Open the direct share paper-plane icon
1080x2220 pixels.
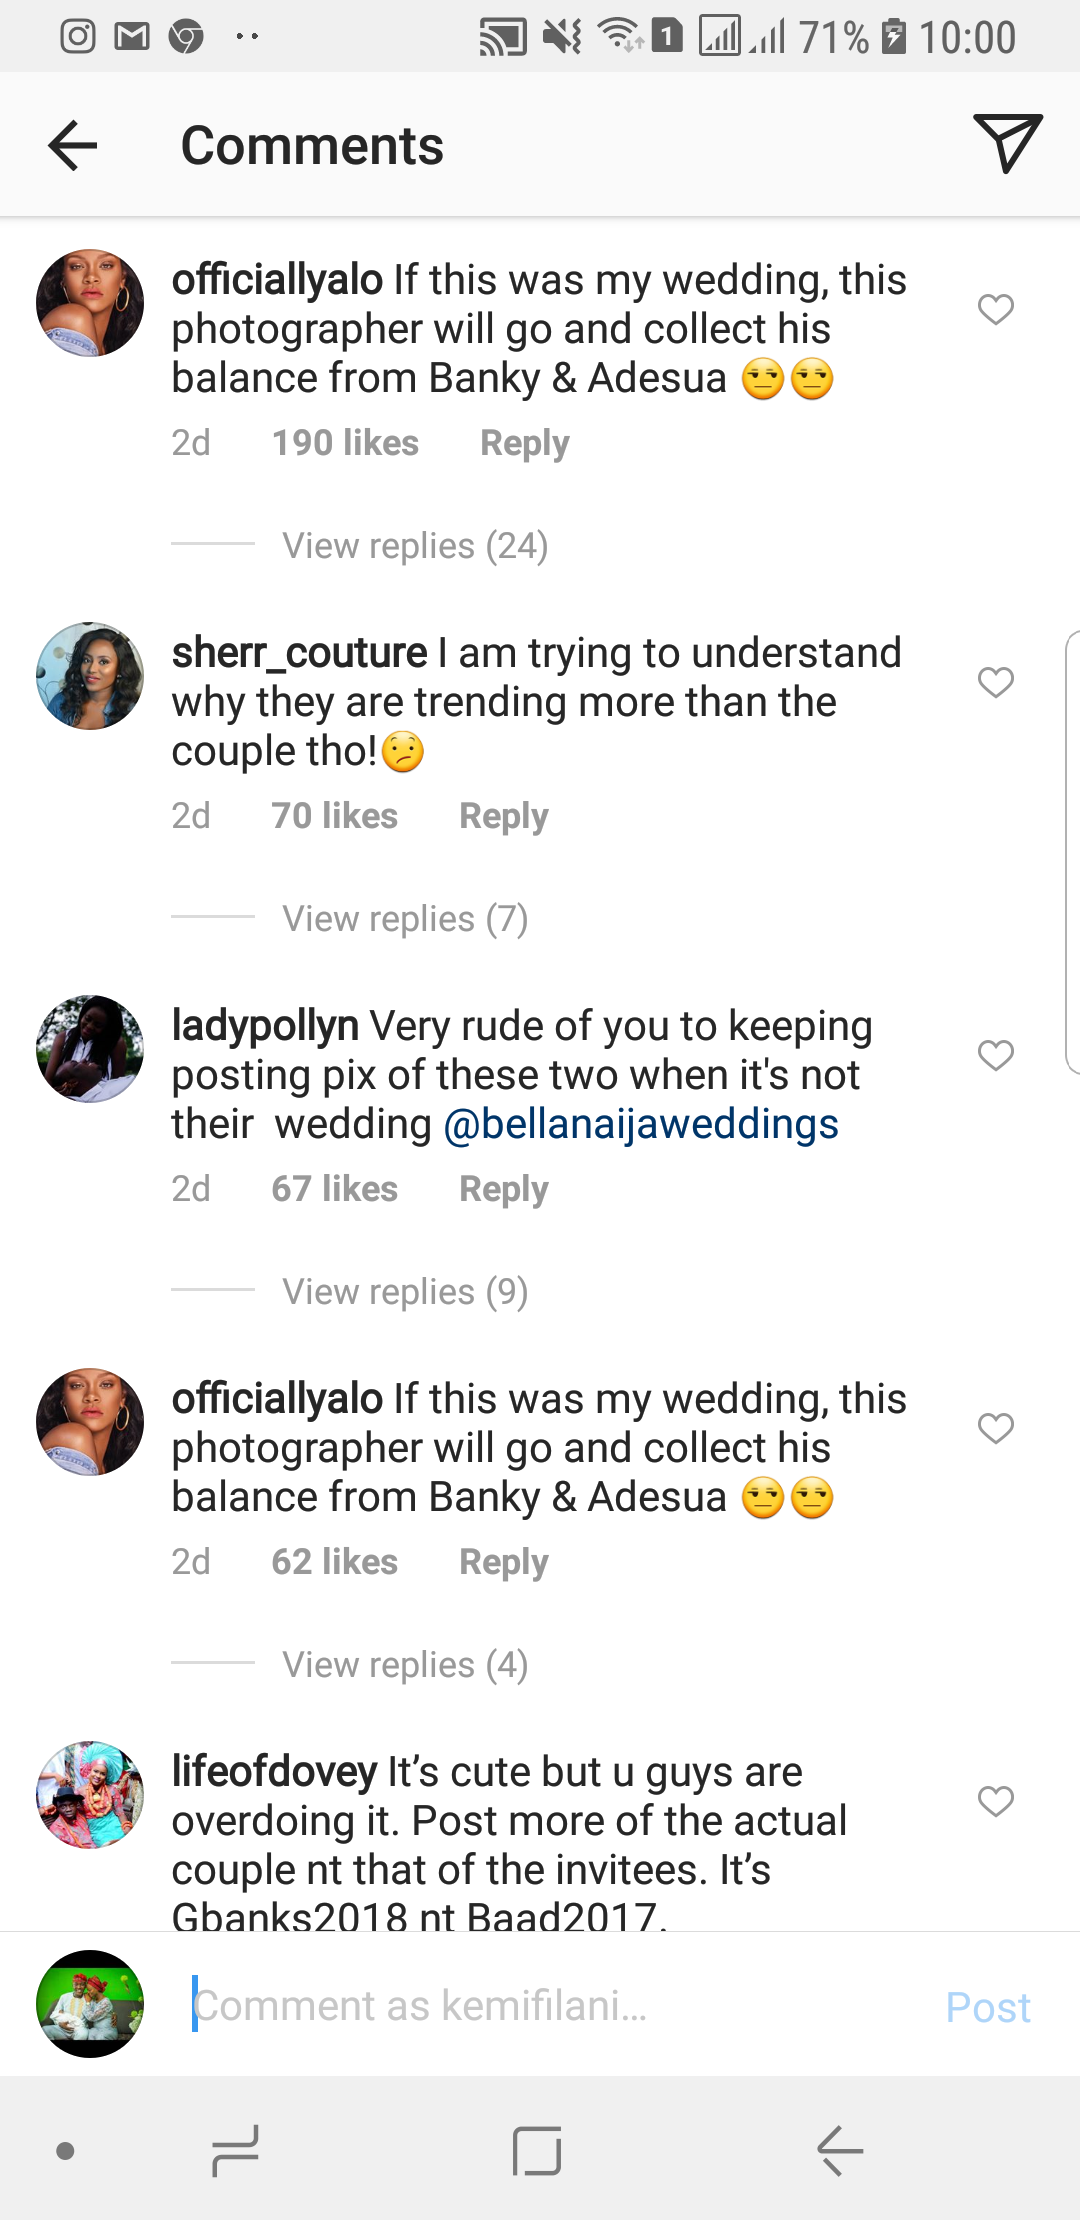[1007, 143]
